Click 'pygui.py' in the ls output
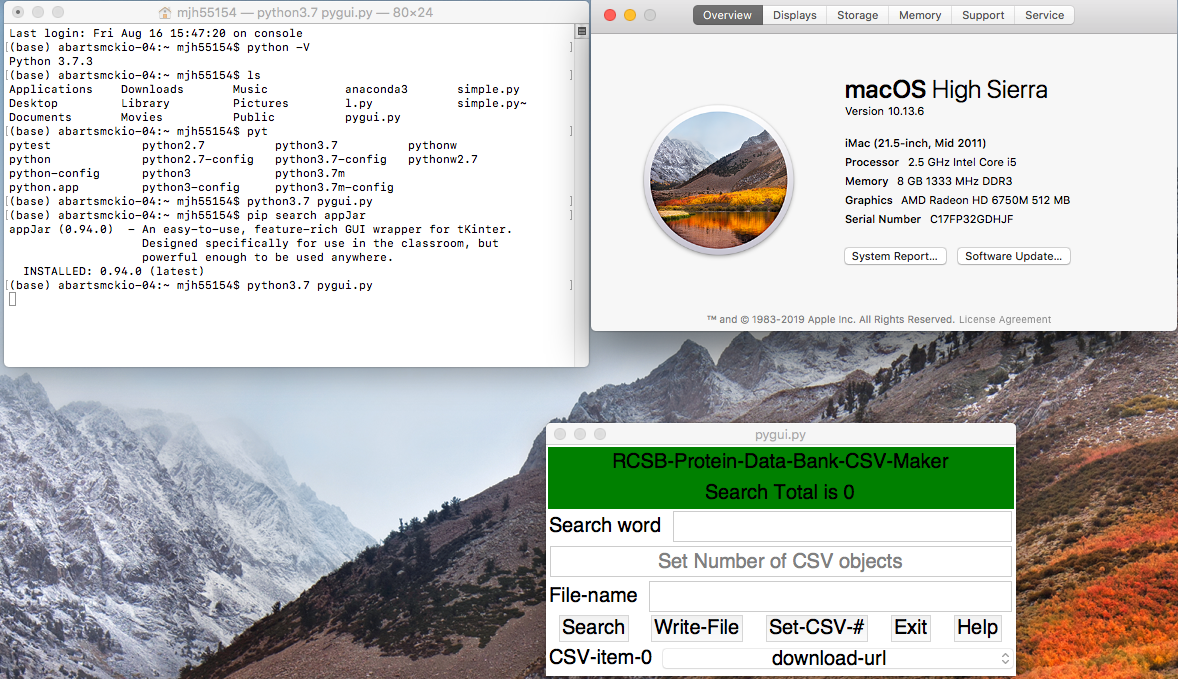 (373, 118)
